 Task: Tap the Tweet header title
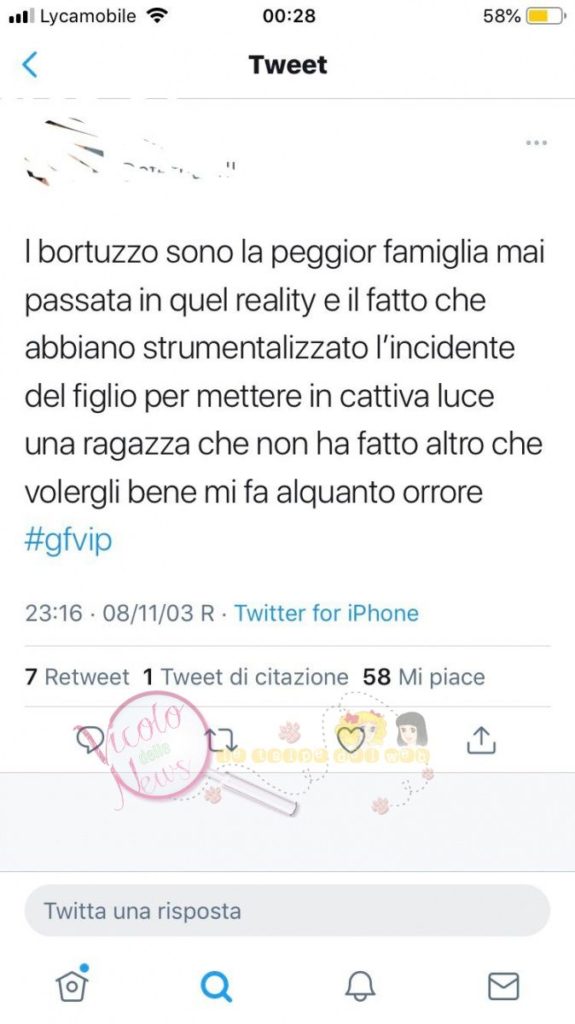click(x=288, y=65)
